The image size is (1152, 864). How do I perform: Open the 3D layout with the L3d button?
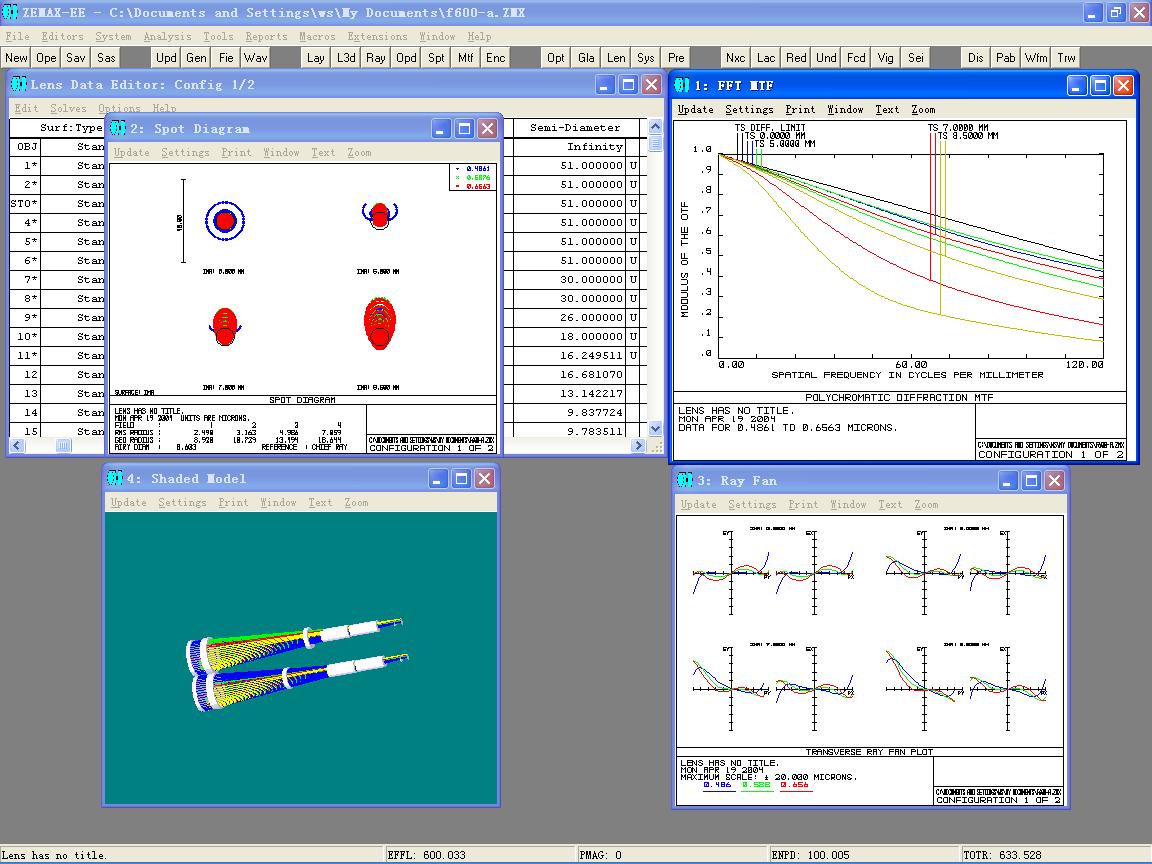click(x=346, y=58)
